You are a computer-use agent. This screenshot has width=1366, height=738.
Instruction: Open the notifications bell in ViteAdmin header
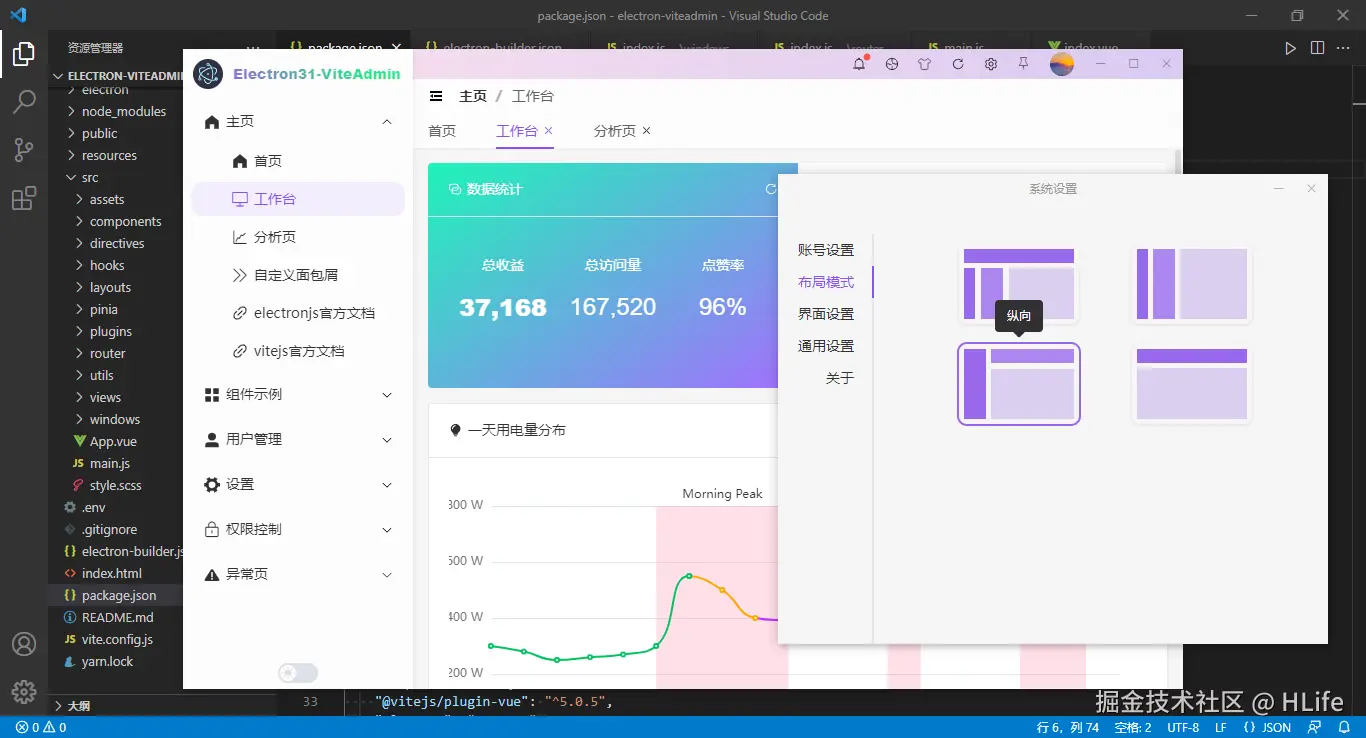coord(859,64)
